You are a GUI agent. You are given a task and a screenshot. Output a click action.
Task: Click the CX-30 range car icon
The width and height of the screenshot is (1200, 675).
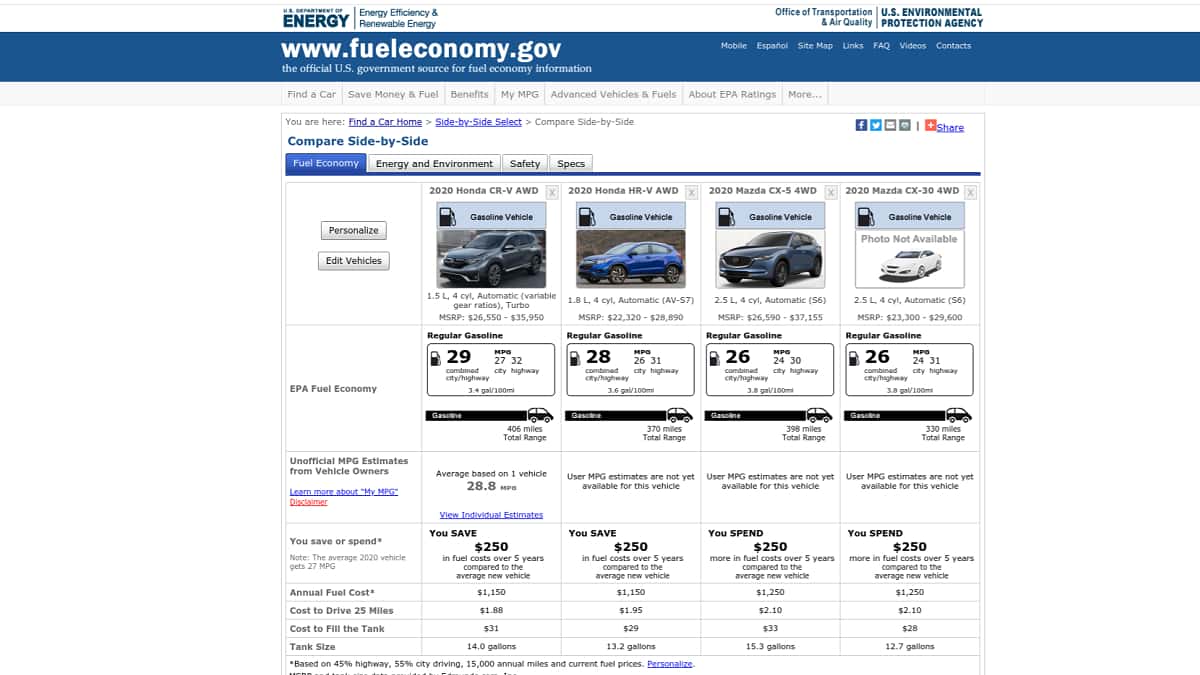click(x=959, y=415)
